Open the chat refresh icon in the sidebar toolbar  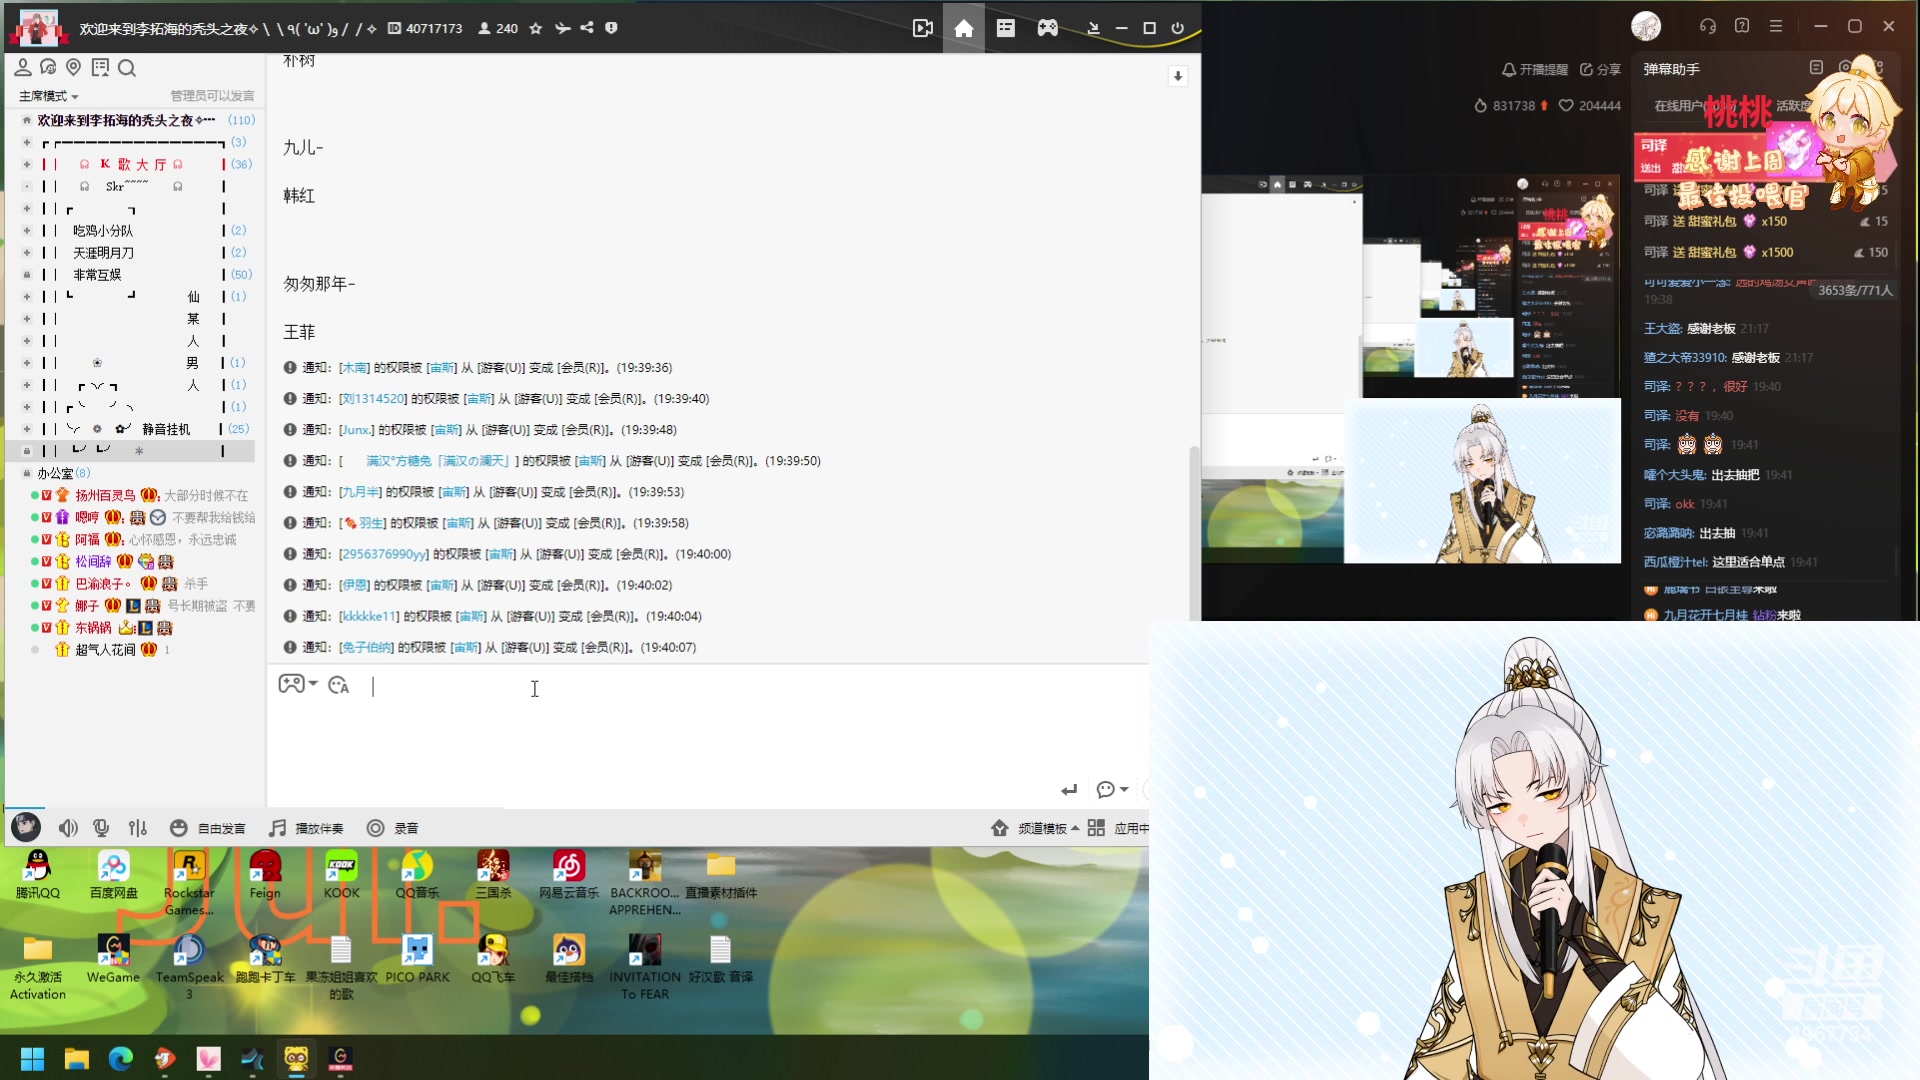coord(48,67)
